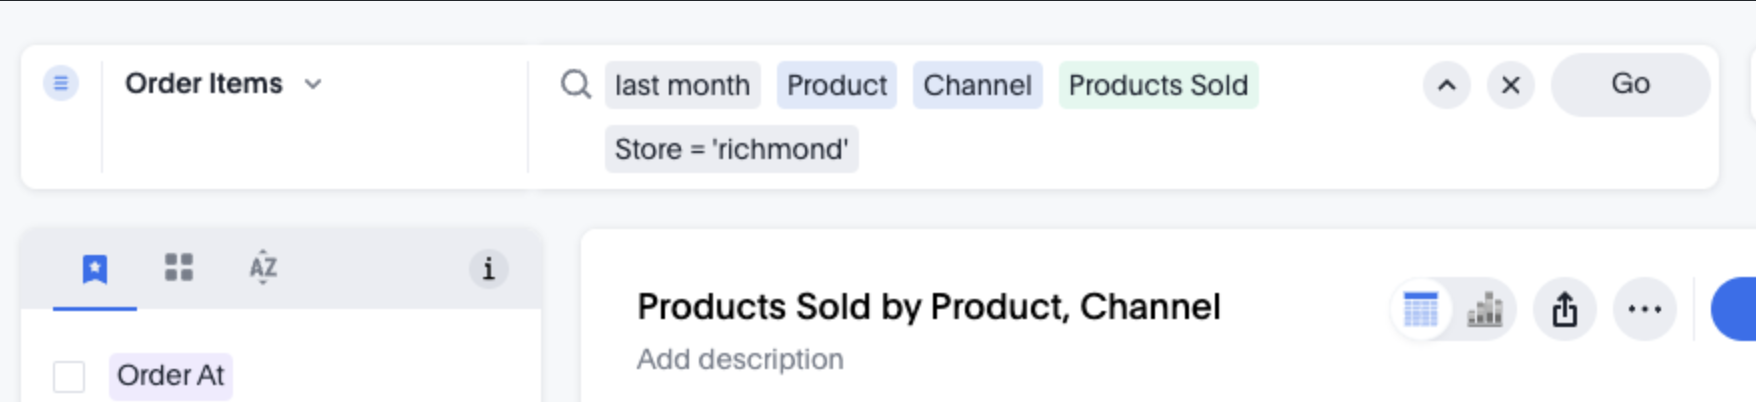Clear the search with the X button
This screenshot has width=1756, height=402.
[x=1511, y=85]
